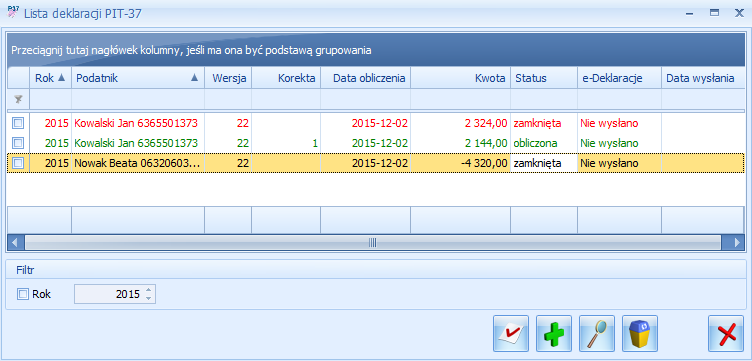Tick checkbox for green Kowalski Jan row

(x=18, y=143)
